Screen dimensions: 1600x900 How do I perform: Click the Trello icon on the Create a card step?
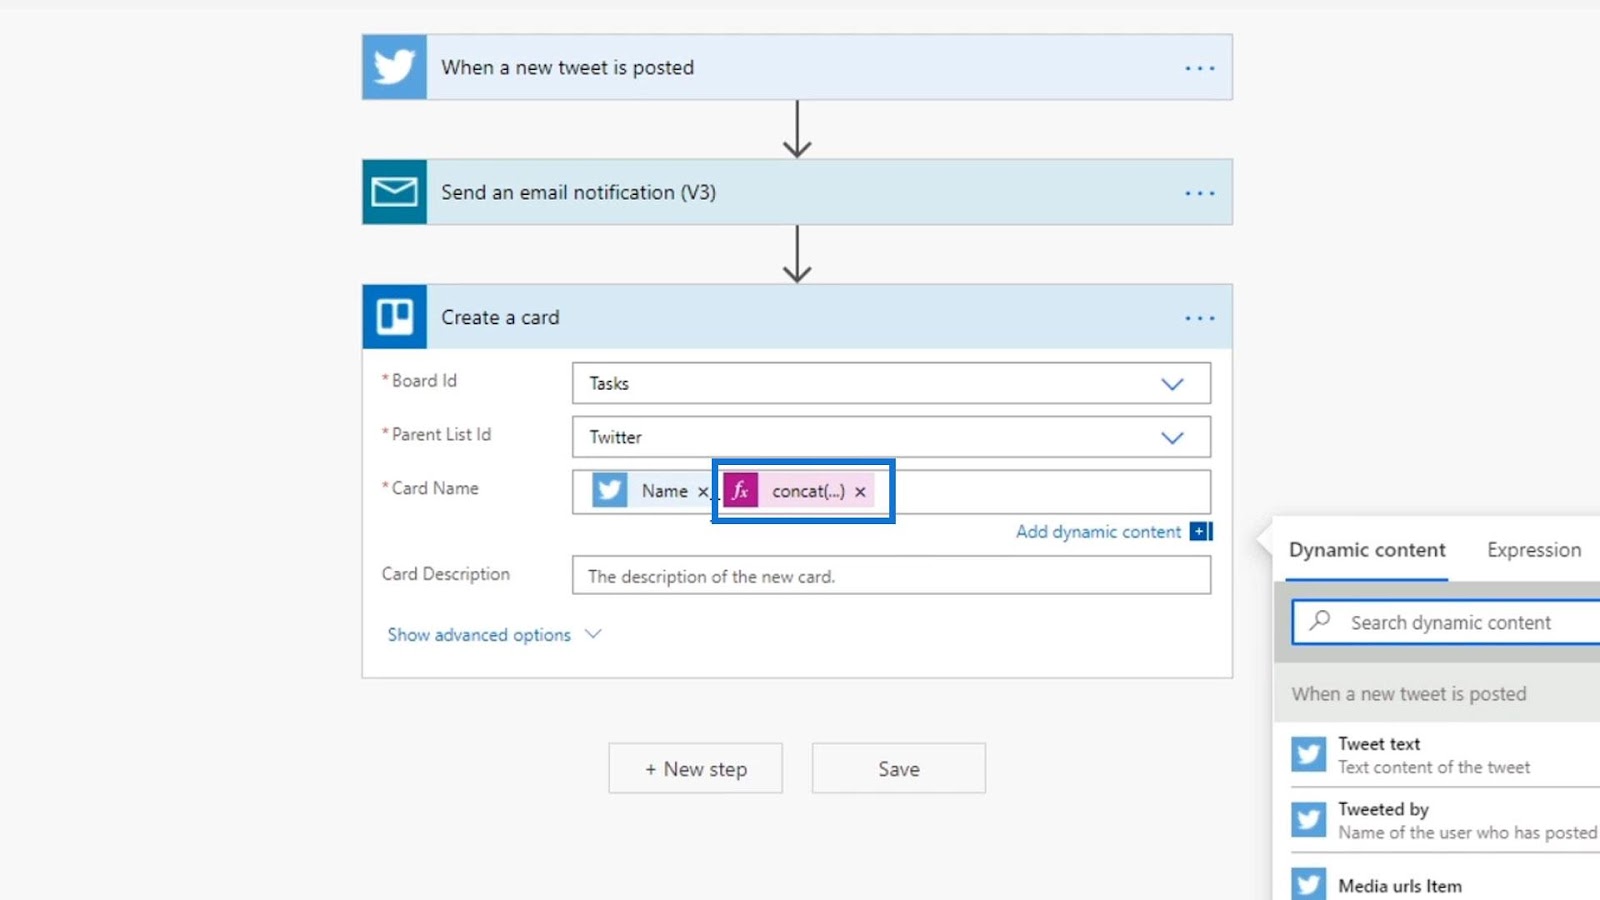394,317
